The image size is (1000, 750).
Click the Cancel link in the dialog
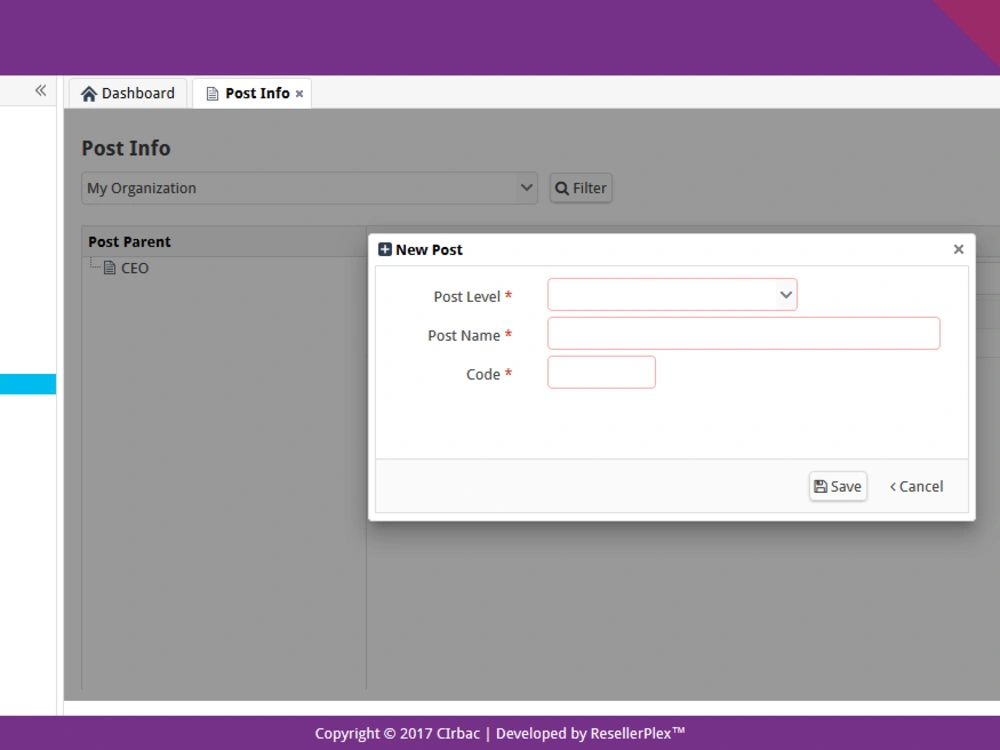click(920, 486)
